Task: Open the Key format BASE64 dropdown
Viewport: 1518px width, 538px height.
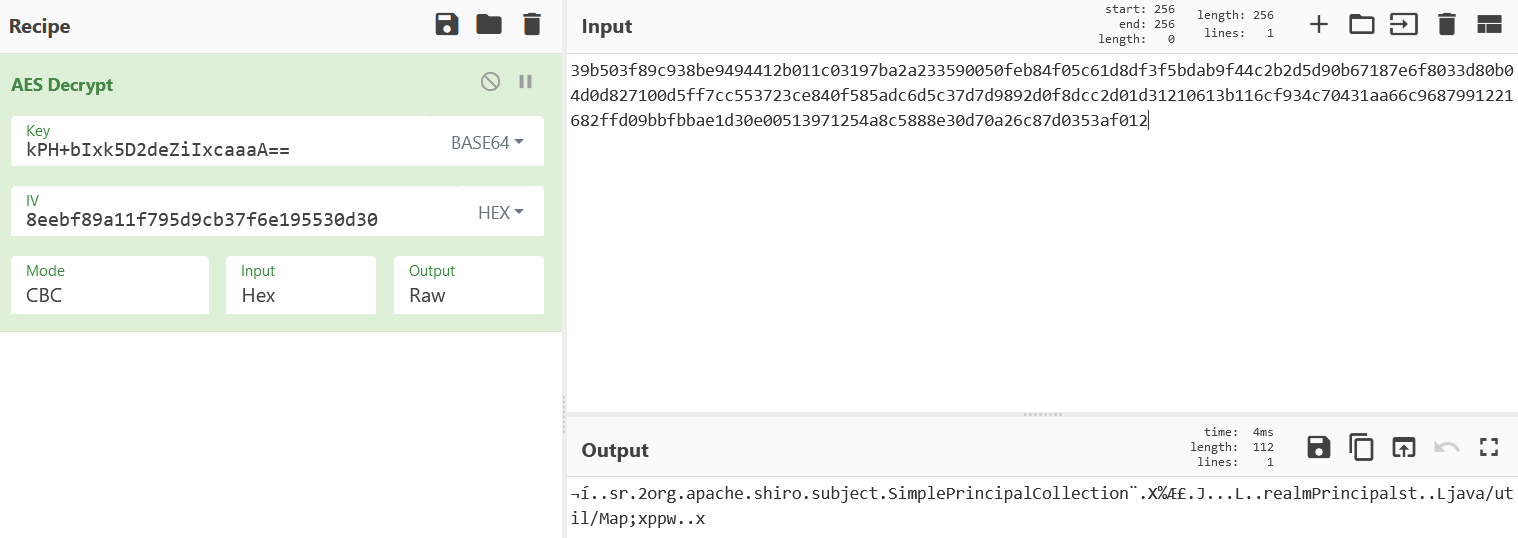Action: pos(487,142)
